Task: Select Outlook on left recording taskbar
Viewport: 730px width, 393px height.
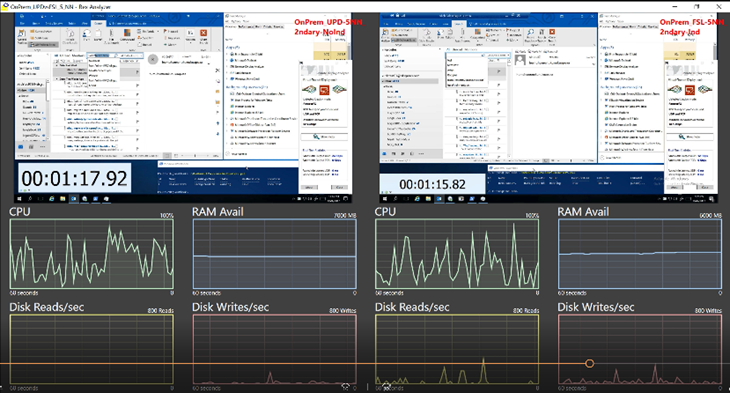Action: click(x=74, y=199)
